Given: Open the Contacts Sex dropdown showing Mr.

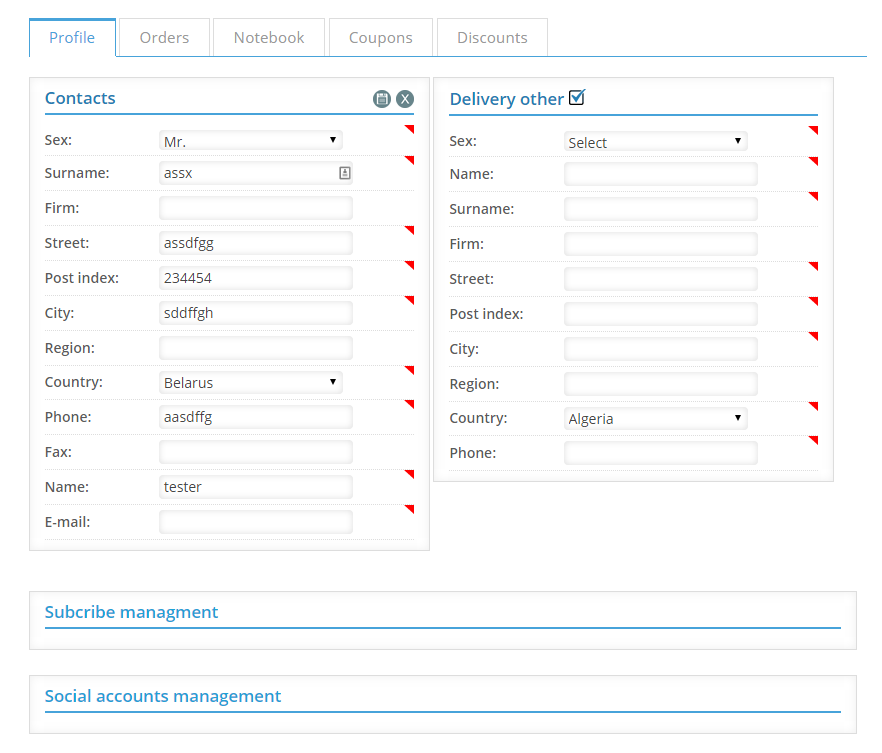Looking at the screenshot, I should (251, 141).
